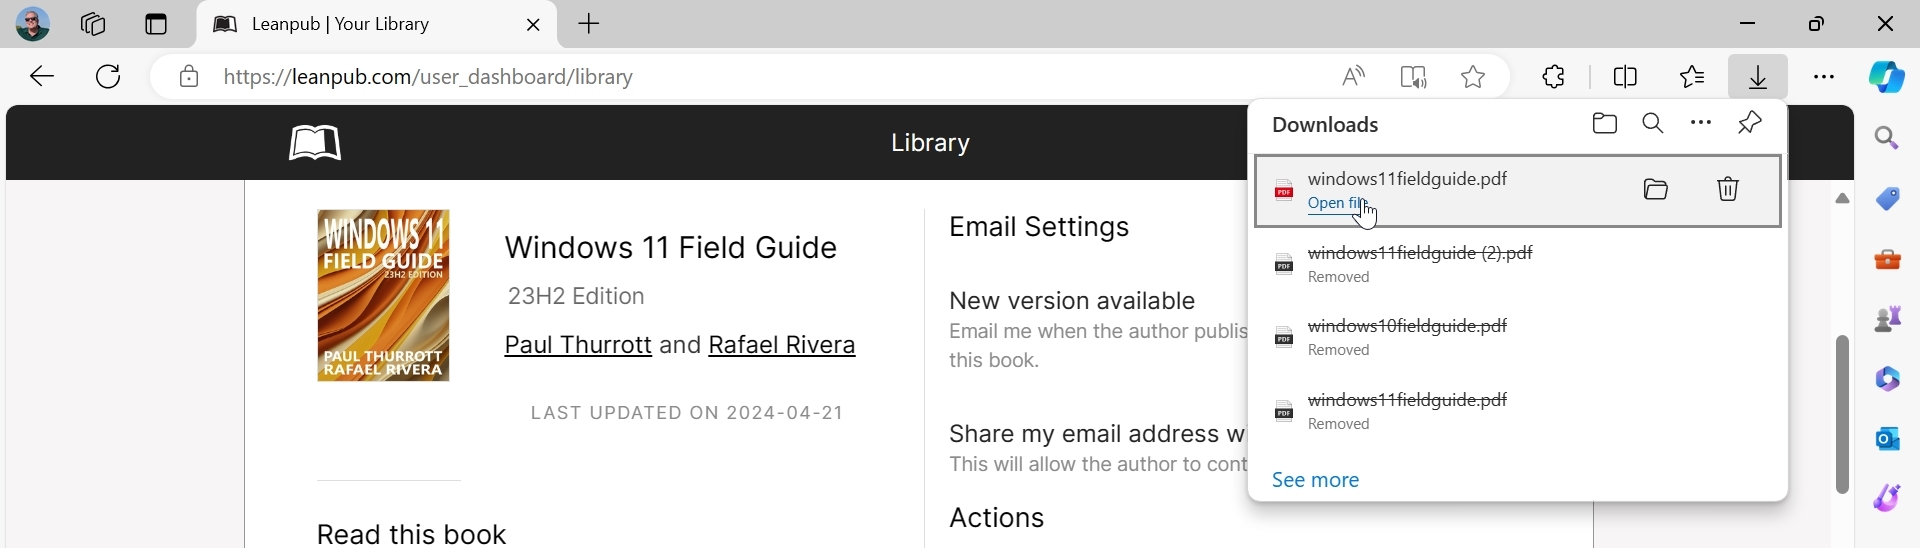
Task: Toggle split screen view
Action: pyautogui.click(x=1626, y=77)
